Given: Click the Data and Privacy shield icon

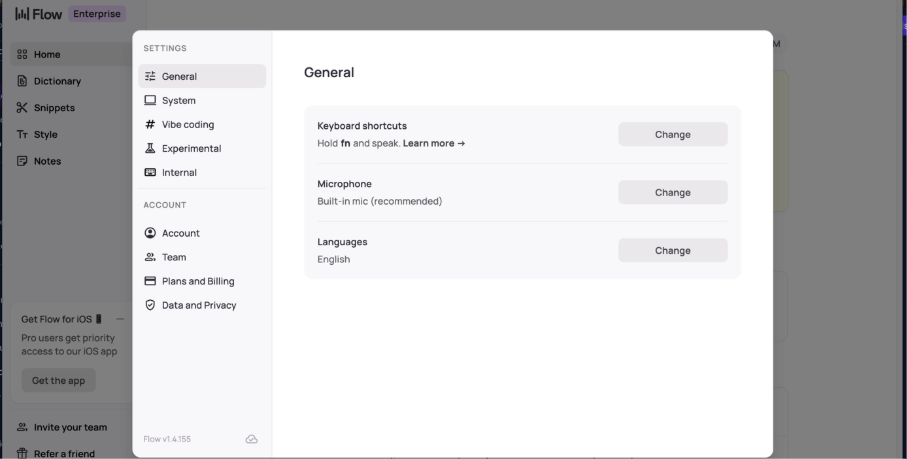Looking at the screenshot, I should pos(150,305).
